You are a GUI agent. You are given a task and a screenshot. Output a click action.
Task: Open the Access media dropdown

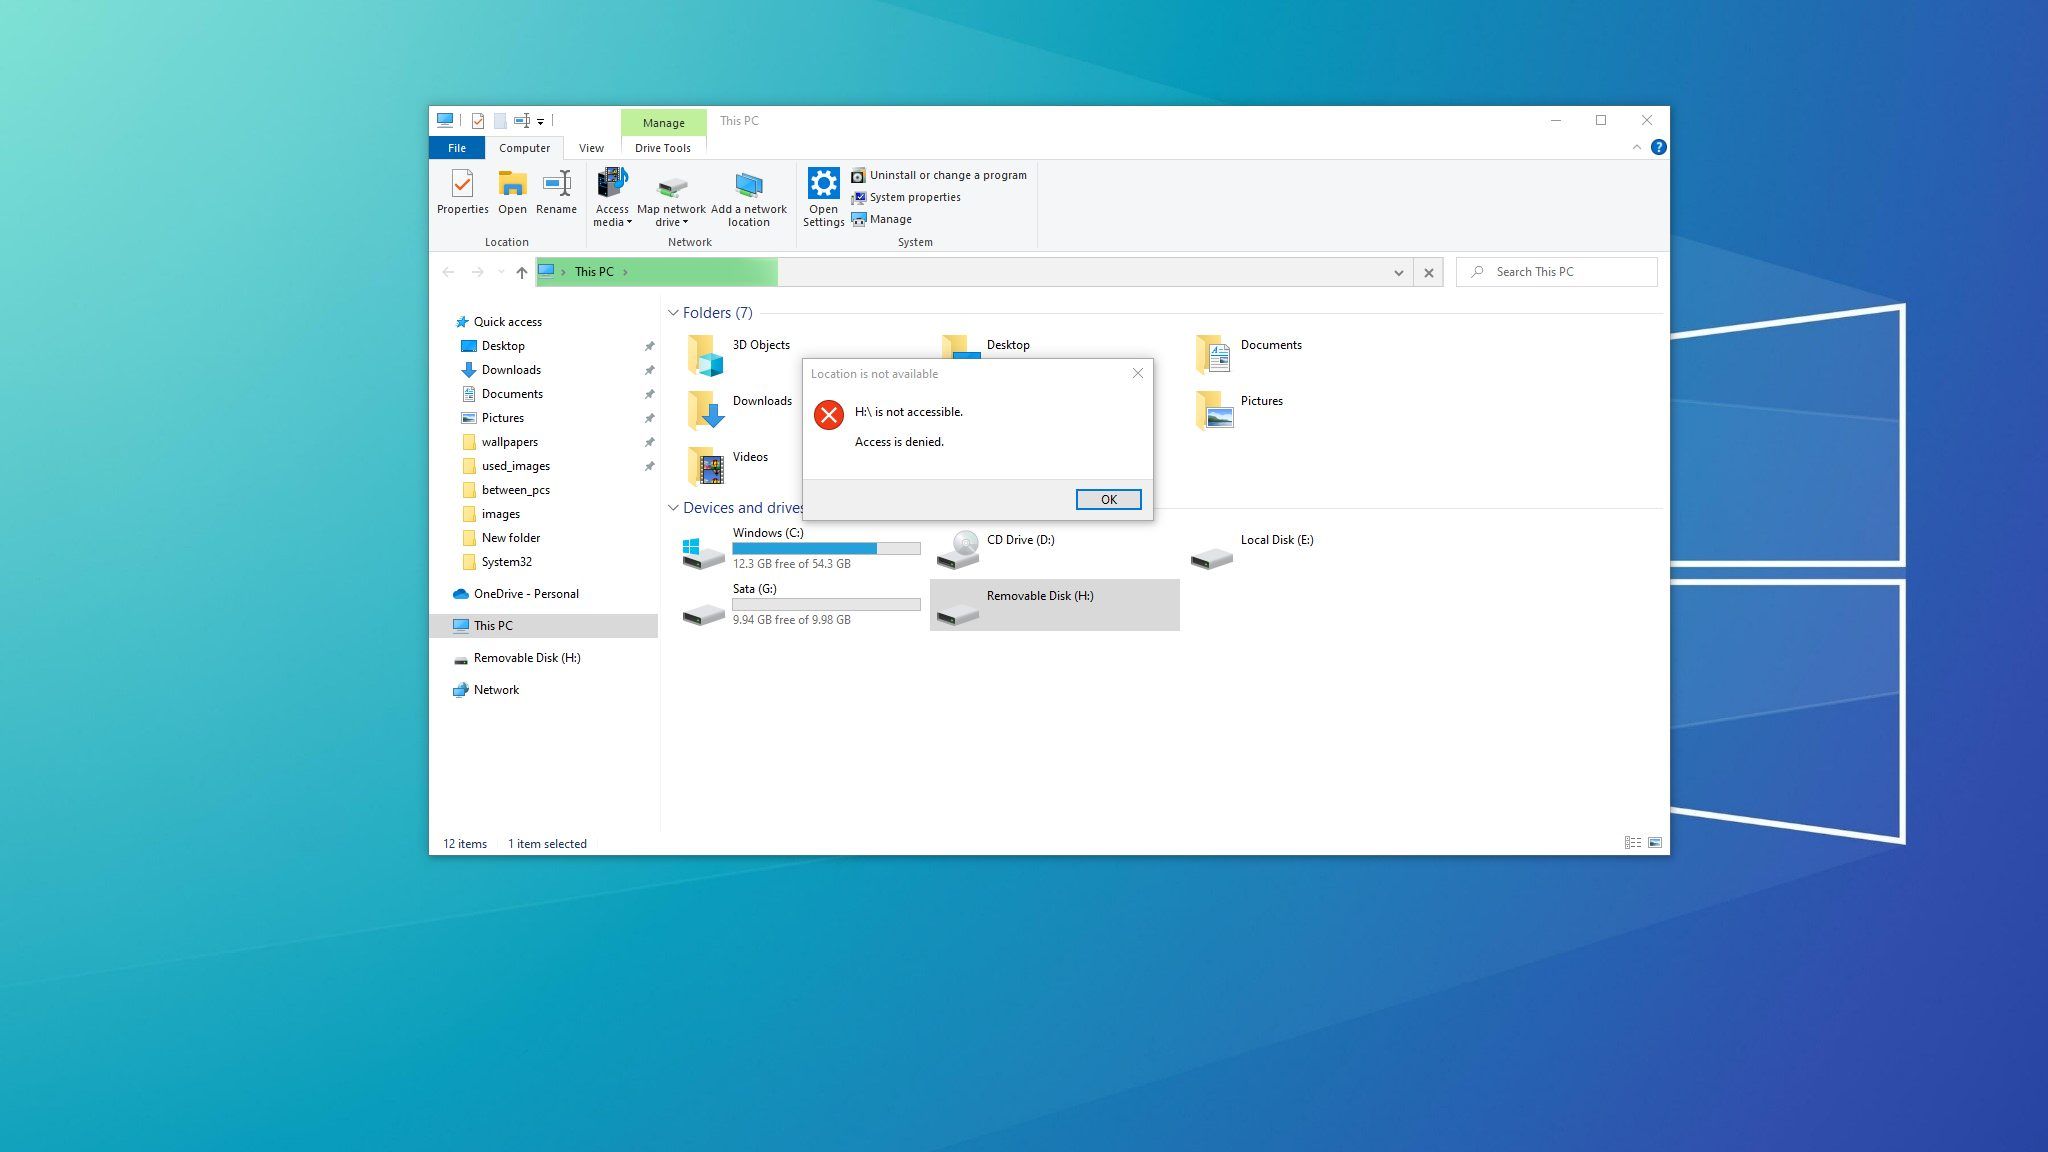[612, 222]
